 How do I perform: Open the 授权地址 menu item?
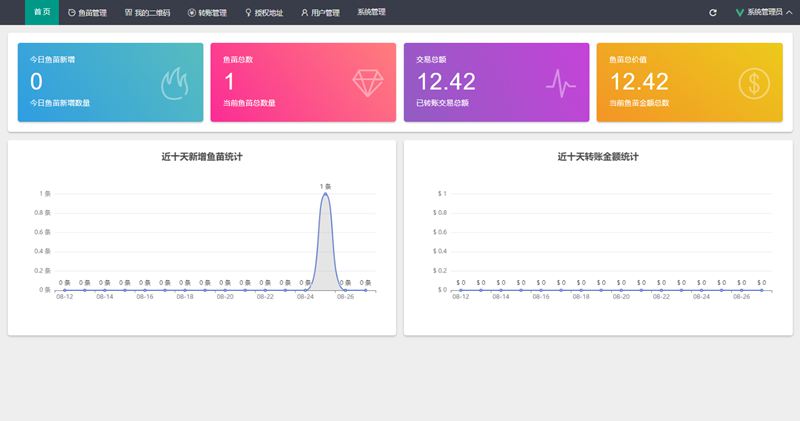(x=264, y=12)
